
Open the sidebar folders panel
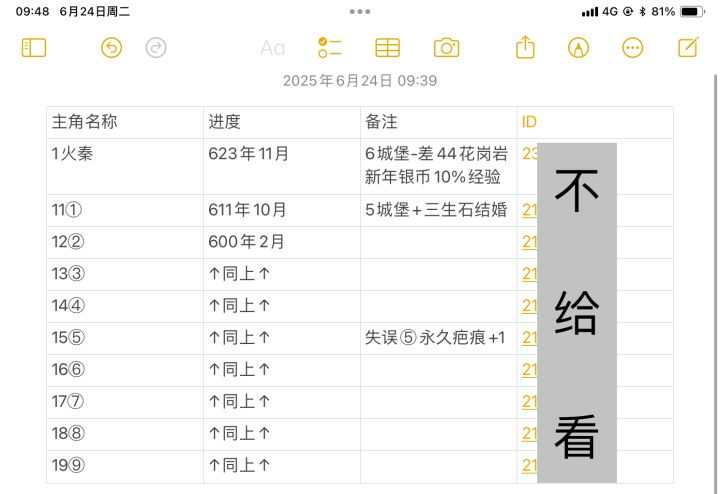click(34, 48)
